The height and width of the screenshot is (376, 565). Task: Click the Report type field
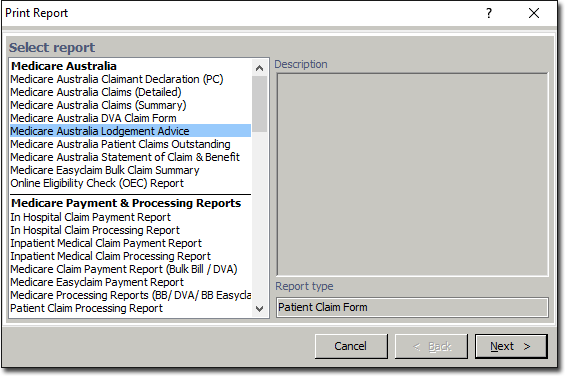coord(412,307)
